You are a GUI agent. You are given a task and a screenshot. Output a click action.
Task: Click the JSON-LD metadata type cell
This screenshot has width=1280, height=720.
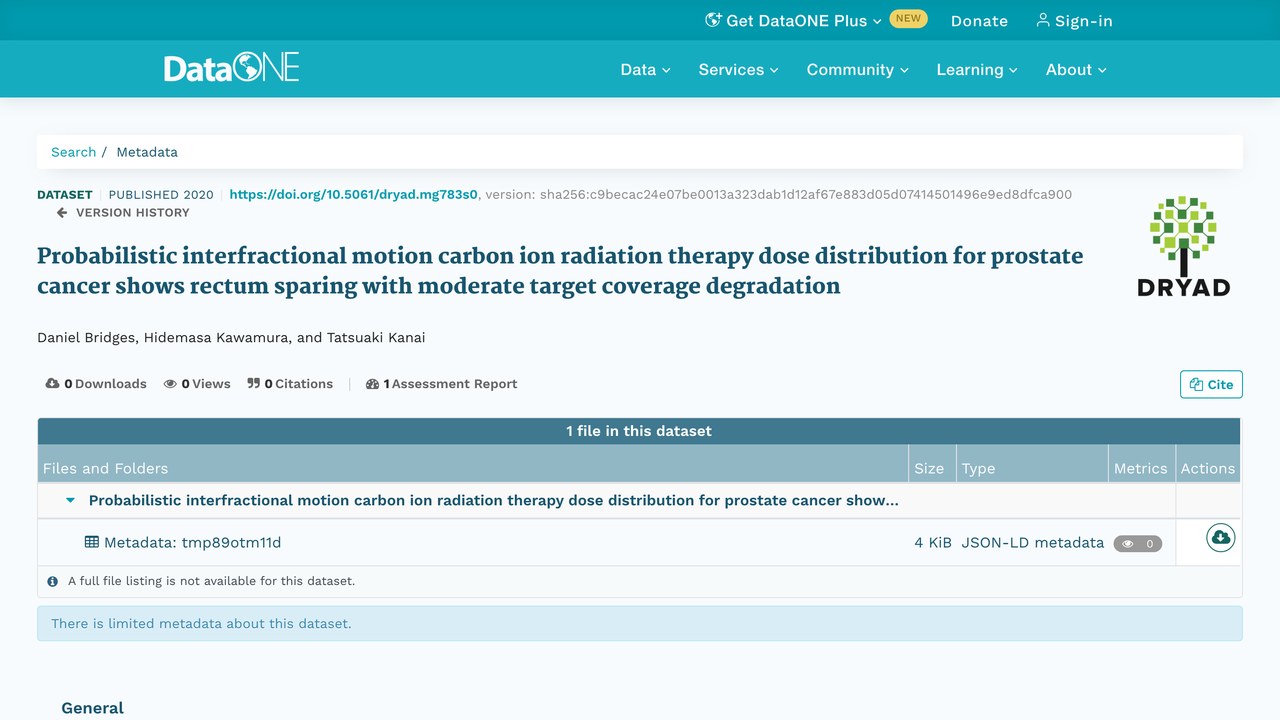[1032, 542]
